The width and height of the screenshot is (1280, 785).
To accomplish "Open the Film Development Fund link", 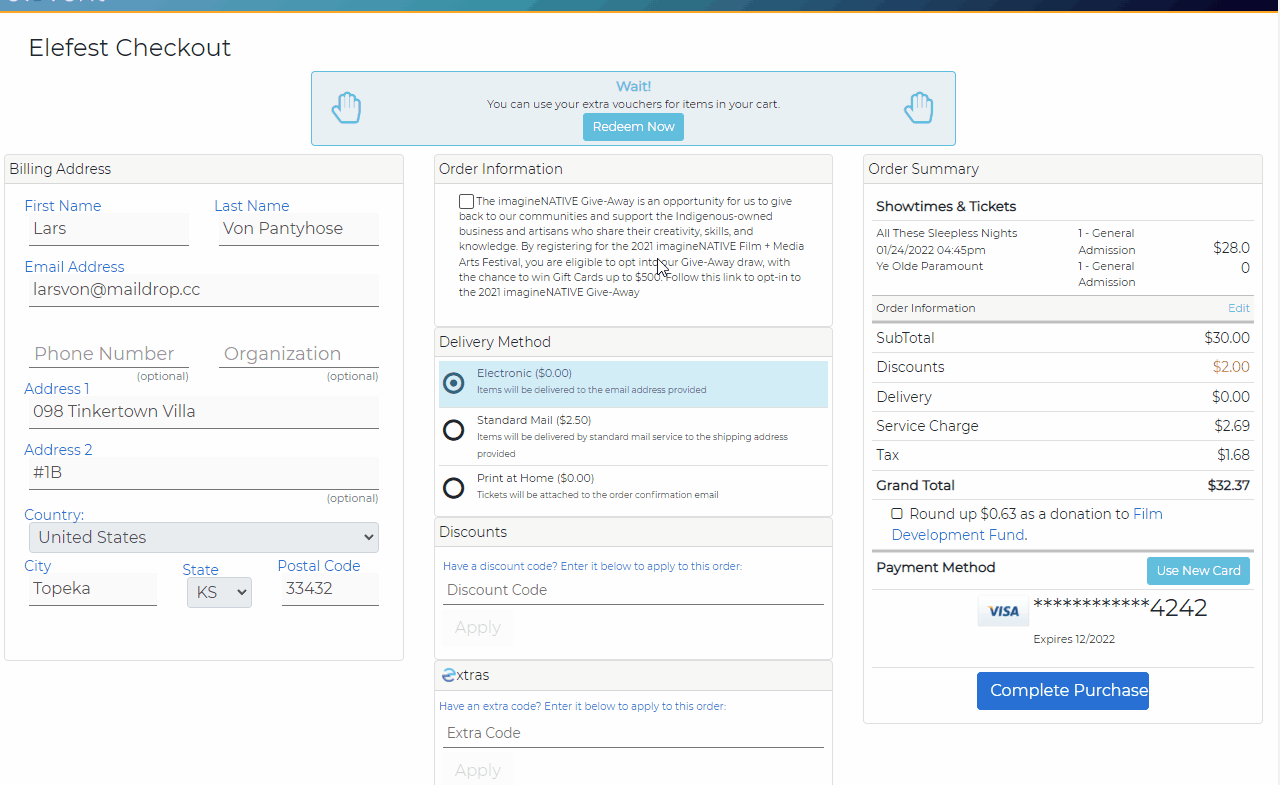I will coord(1026,524).
